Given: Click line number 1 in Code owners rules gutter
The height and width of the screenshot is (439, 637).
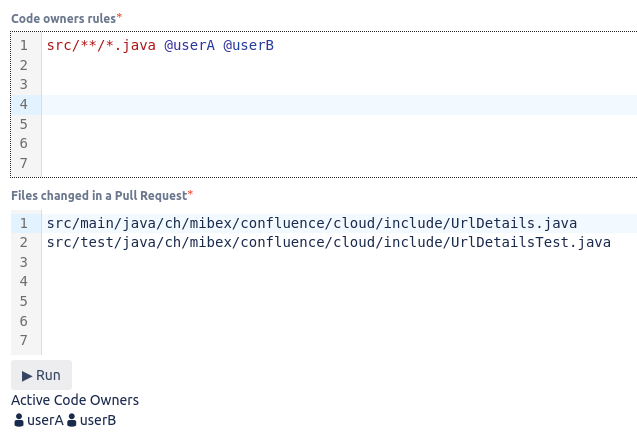Looking at the screenshot, I should click(x=23, y=45).
